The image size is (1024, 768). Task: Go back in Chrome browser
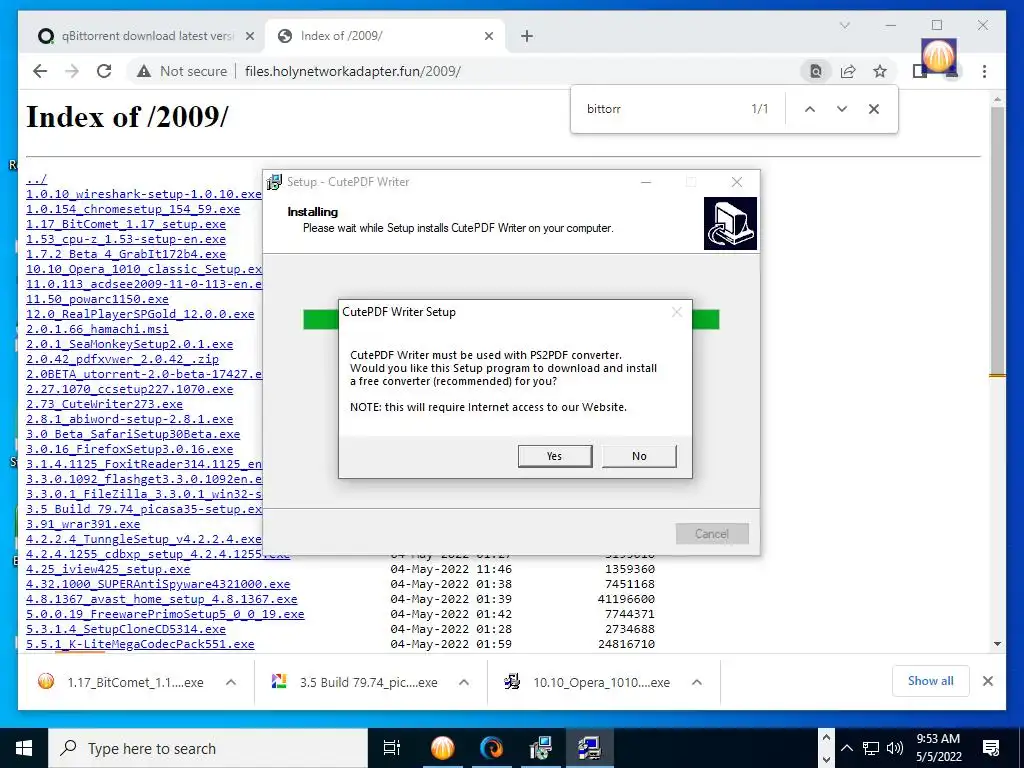[x=40, y=71]
